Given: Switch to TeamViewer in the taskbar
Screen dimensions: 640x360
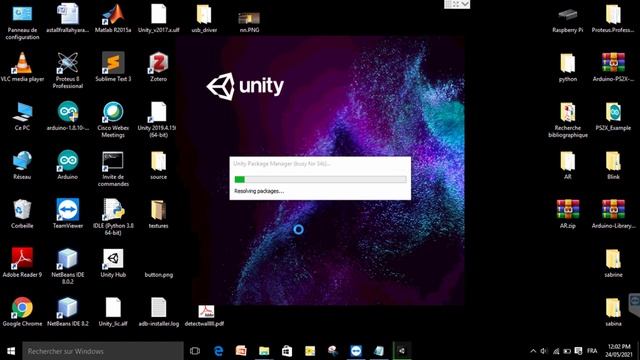Looking at the screenshot, I should click(x=356, y=351).
